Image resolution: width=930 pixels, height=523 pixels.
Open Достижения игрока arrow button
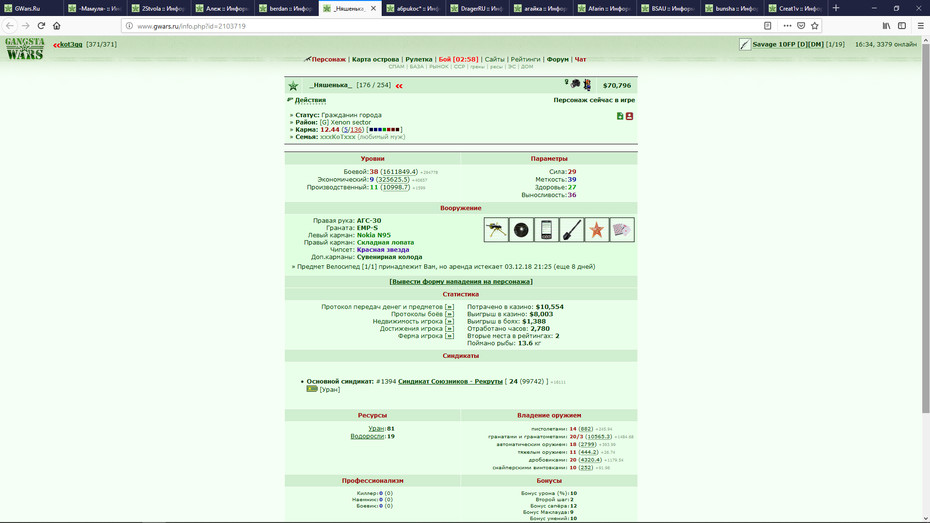[x=449, y=329]
